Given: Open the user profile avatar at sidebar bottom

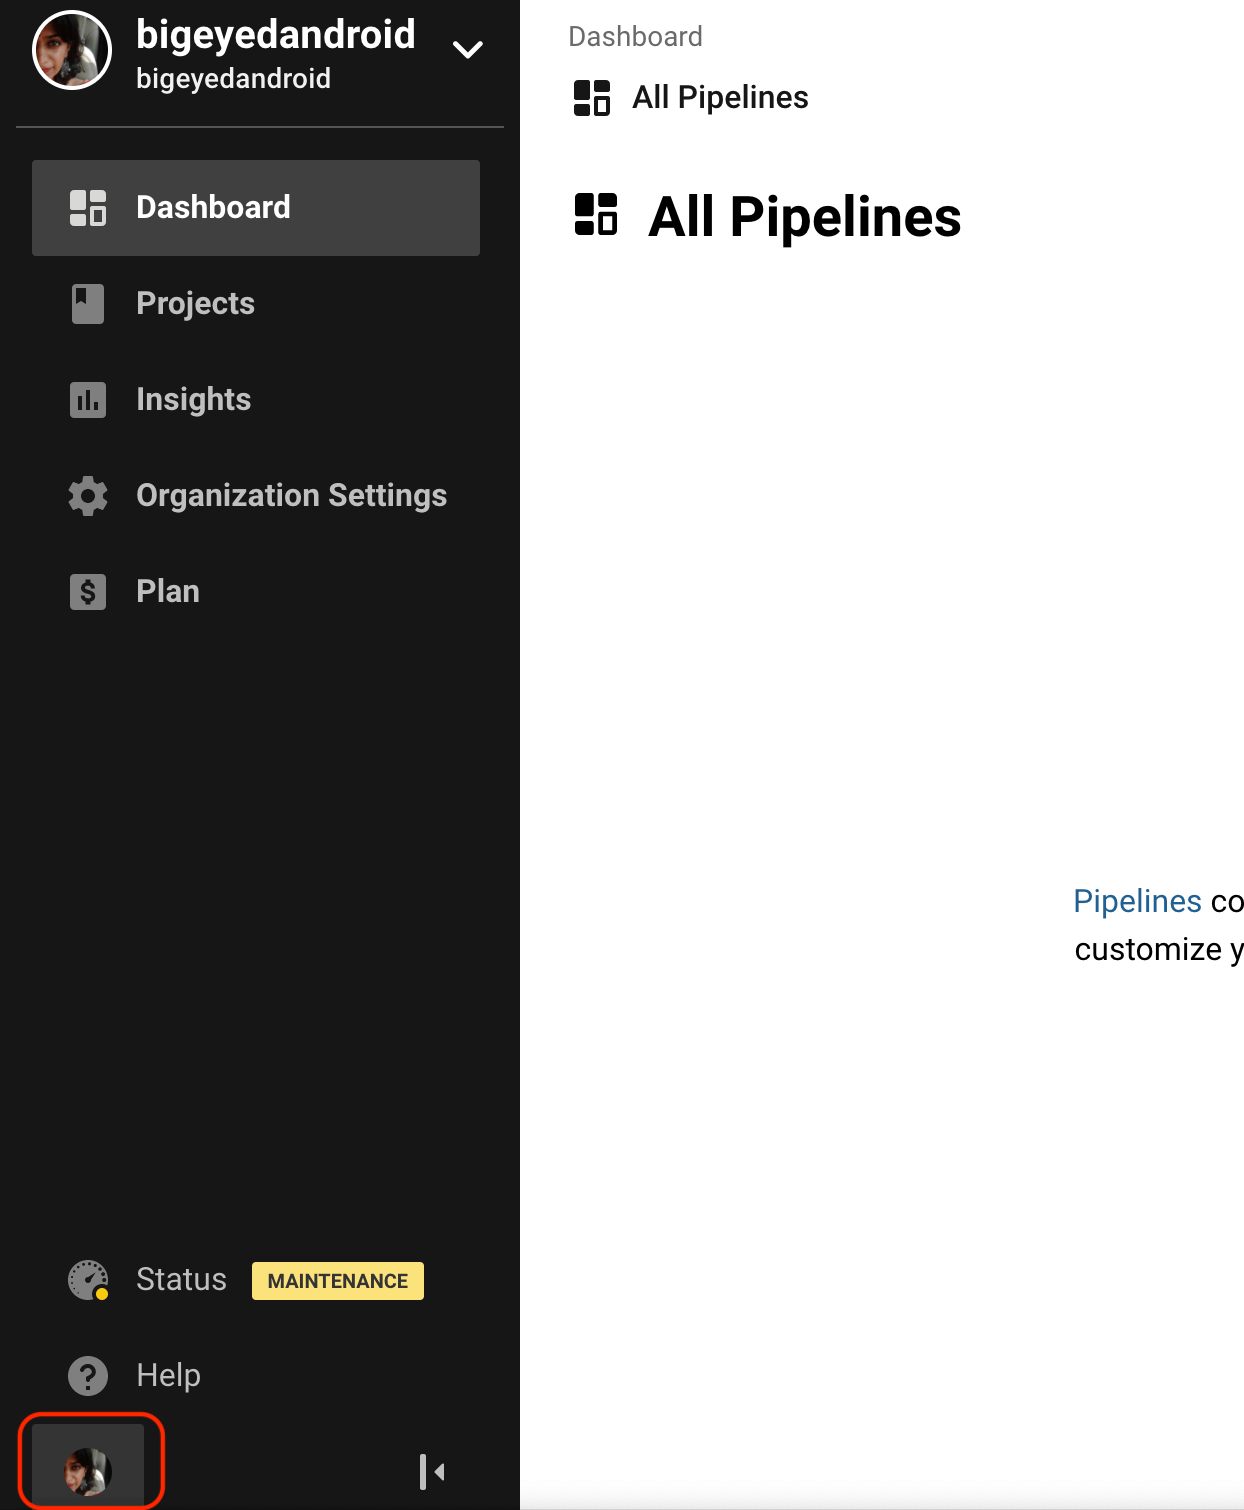Looking at the screenshot, I should (x=88, y=1471).
